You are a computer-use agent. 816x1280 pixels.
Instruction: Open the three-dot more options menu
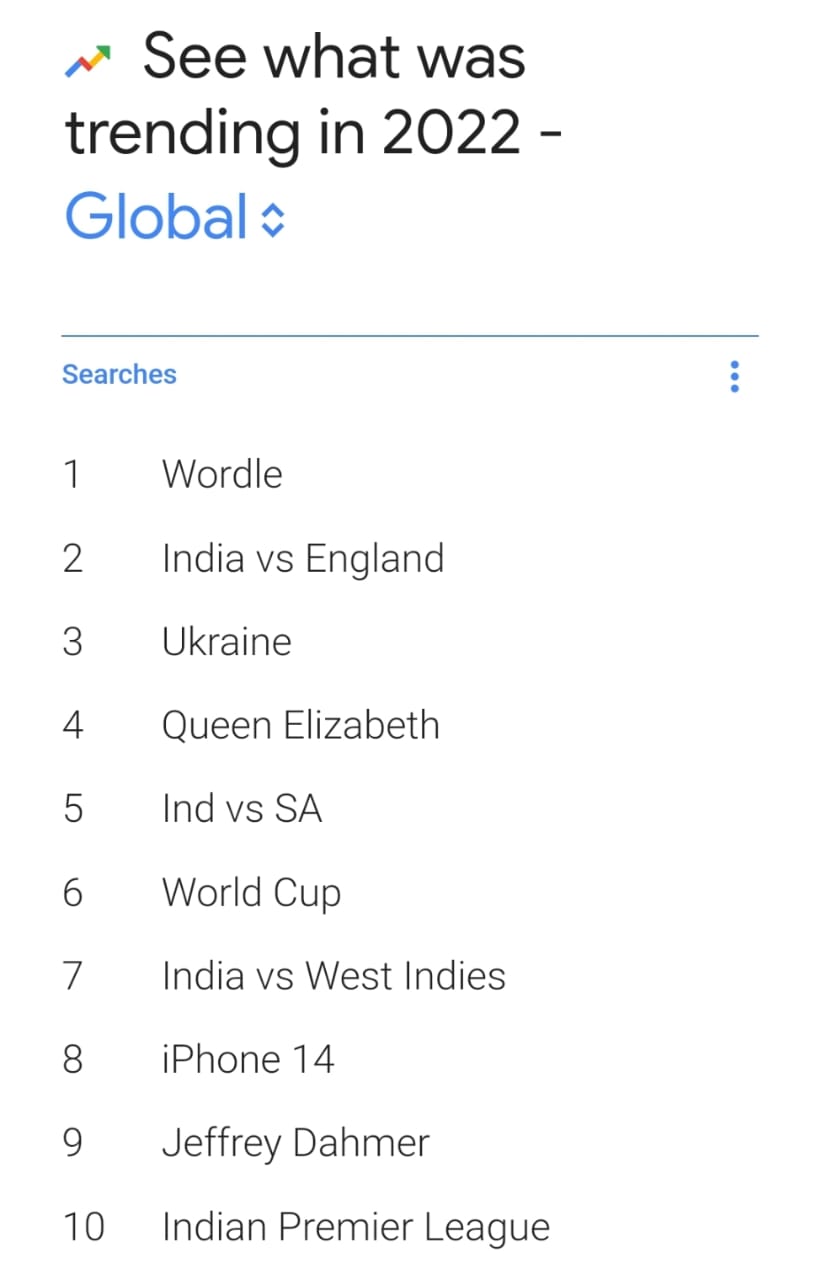point(735,376)
